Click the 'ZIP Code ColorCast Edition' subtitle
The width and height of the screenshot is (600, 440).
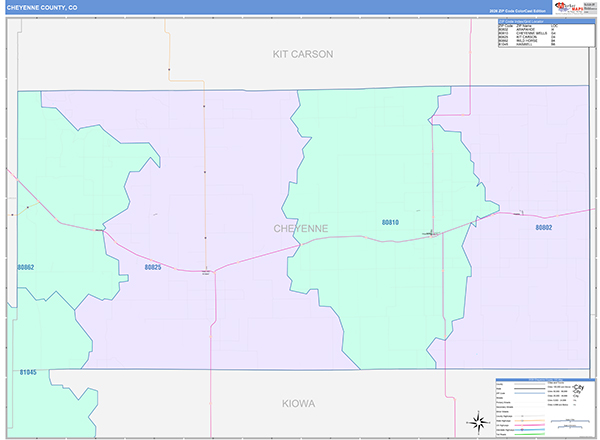517,11
